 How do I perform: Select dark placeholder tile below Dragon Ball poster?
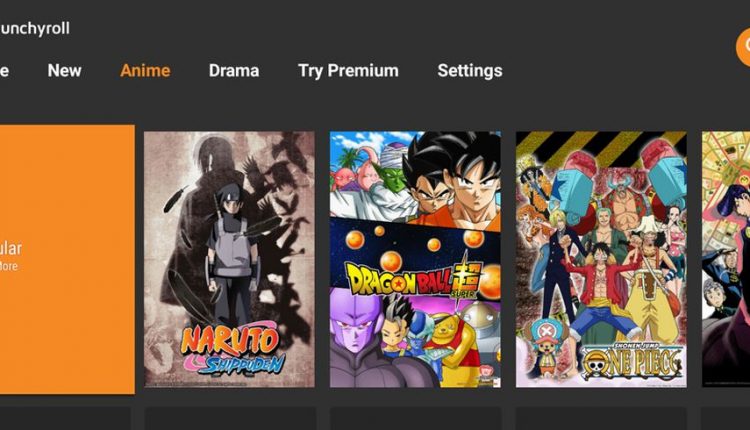pos(415,419)
